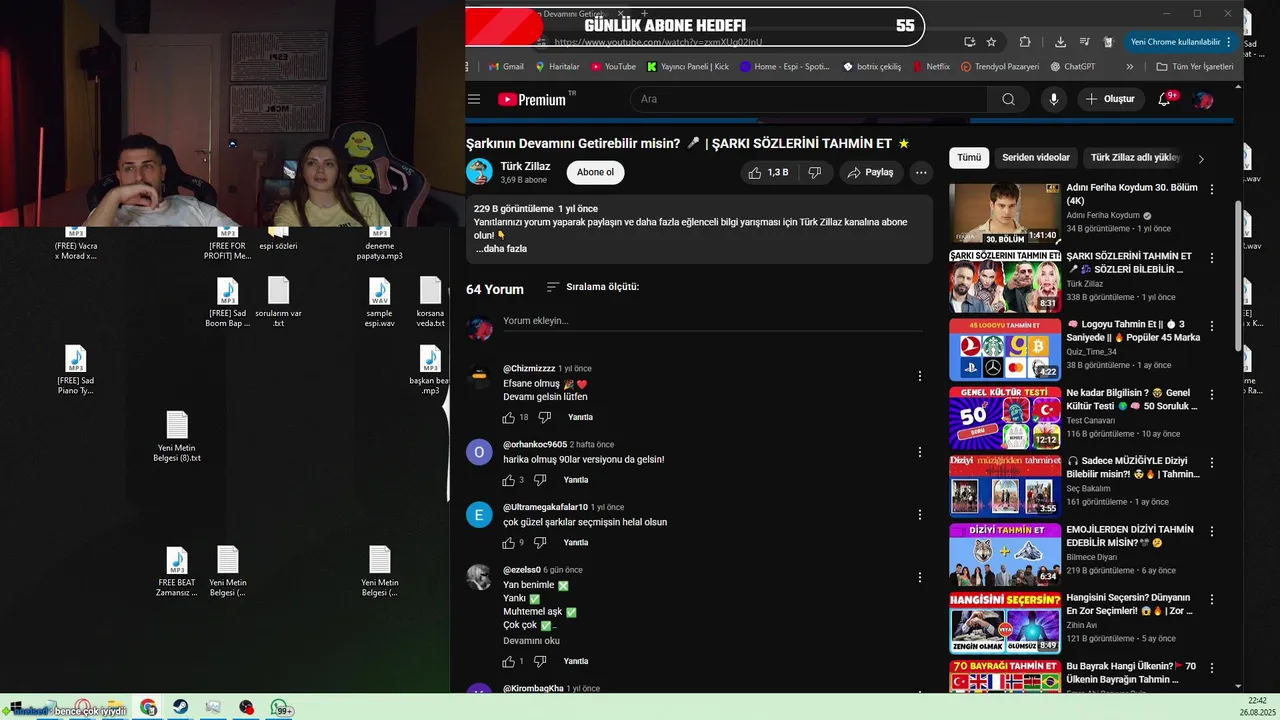Start voice search with the microphone icon

pyautogui.click(x=1053, y=99)
